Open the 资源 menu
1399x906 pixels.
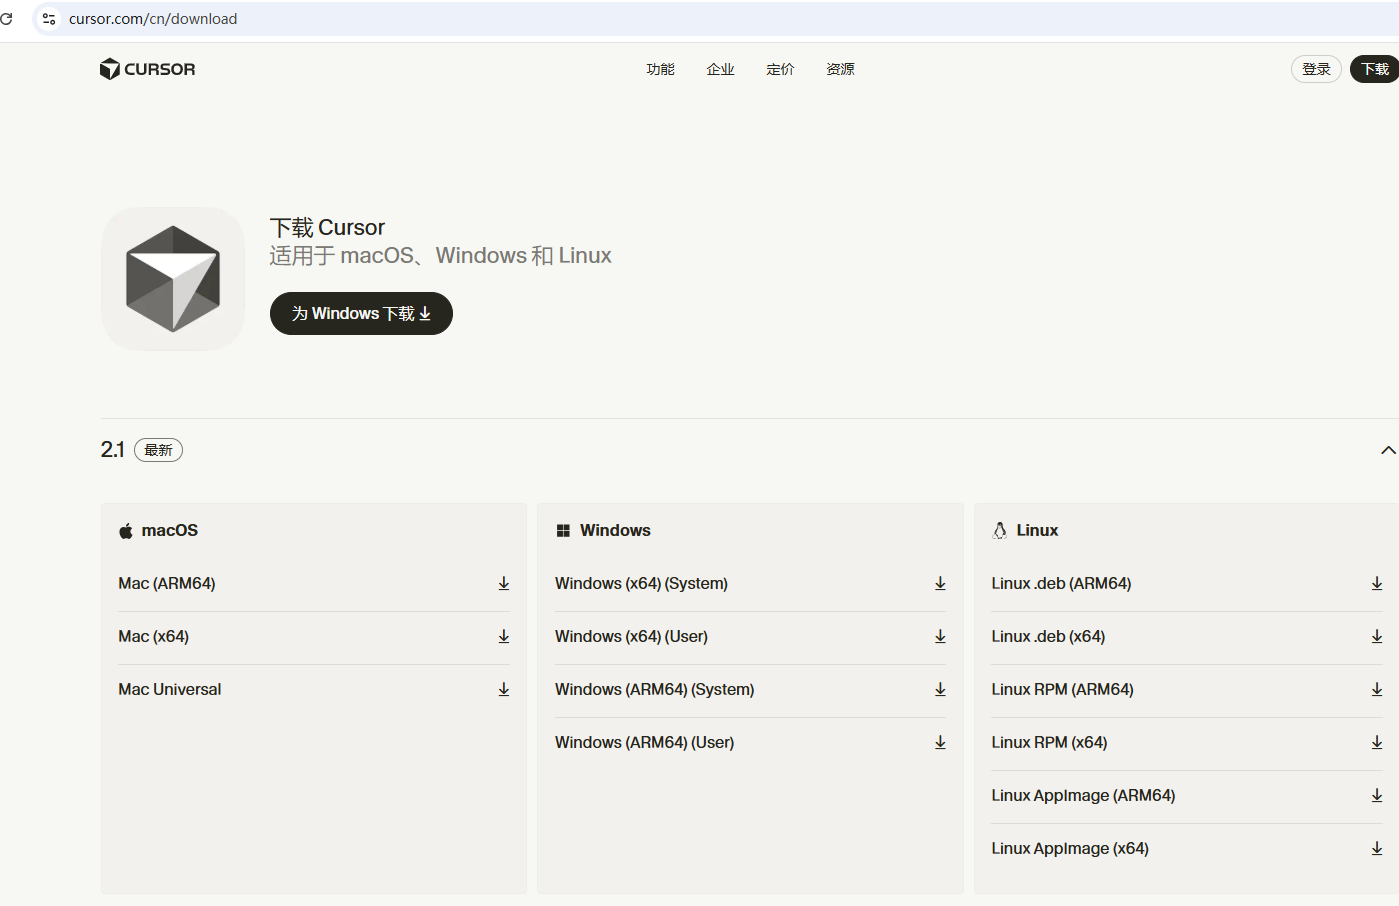pos(840,69)
